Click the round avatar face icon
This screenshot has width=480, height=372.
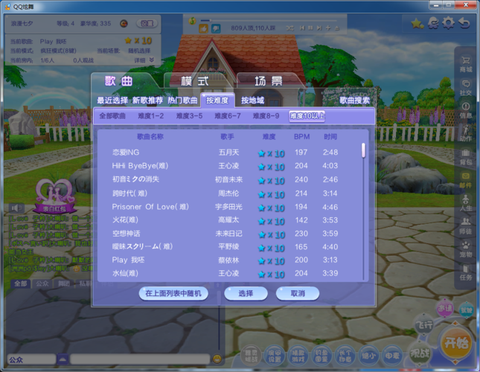(124, 23)
